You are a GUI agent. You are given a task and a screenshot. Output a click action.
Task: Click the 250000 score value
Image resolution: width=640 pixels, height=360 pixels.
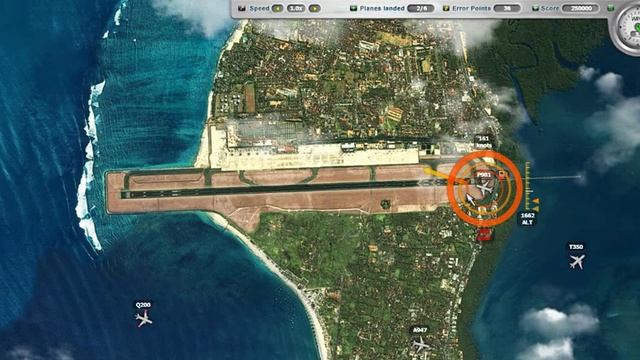[x=580, y=8]
